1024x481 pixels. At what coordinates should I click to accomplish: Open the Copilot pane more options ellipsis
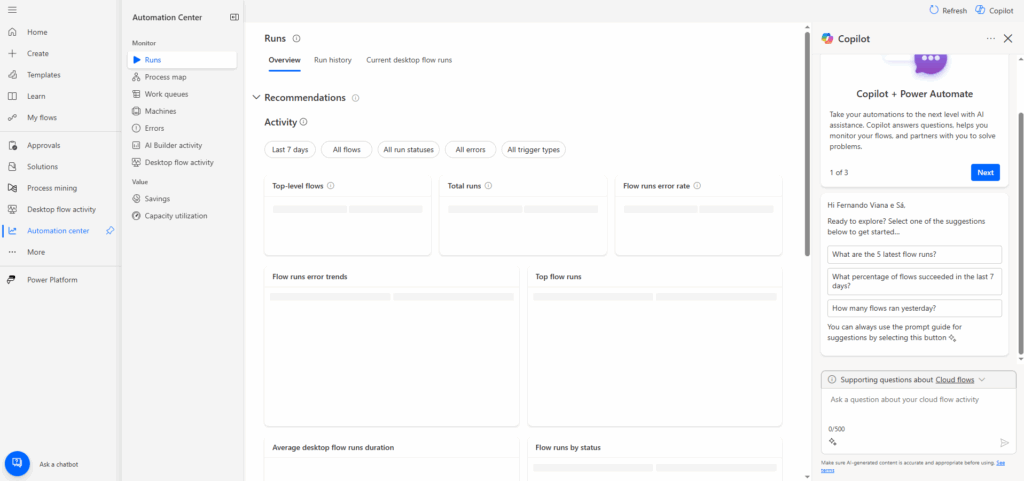coord(991,38)
